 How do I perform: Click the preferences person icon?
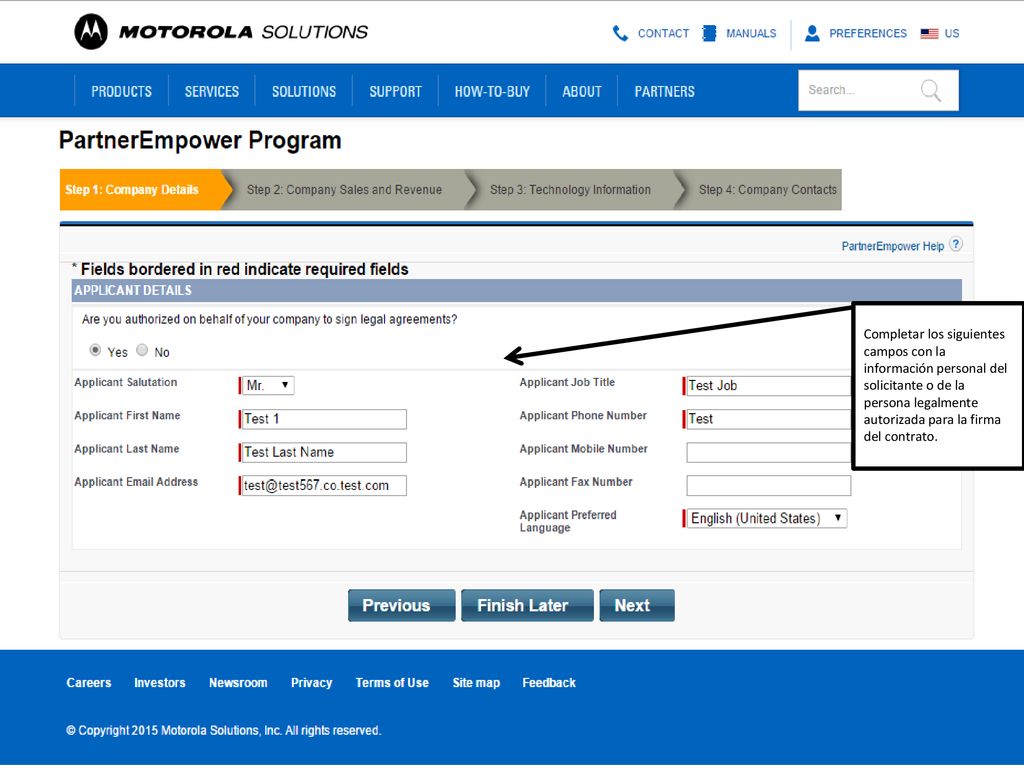point(812,33)
